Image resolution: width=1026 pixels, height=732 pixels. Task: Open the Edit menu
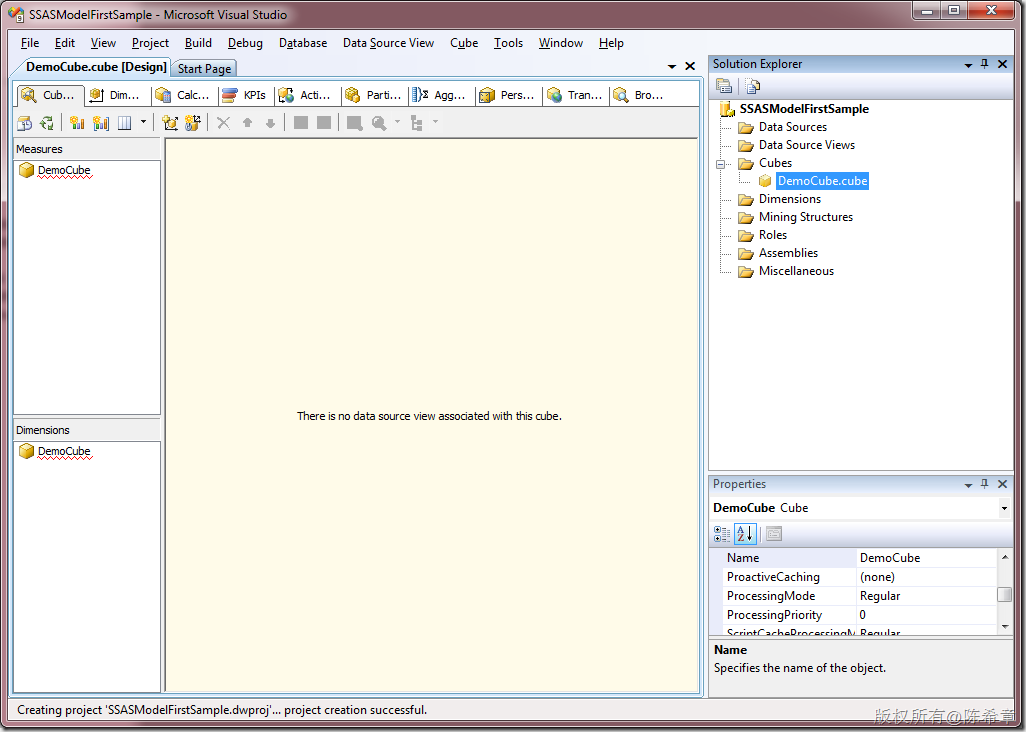64,43
